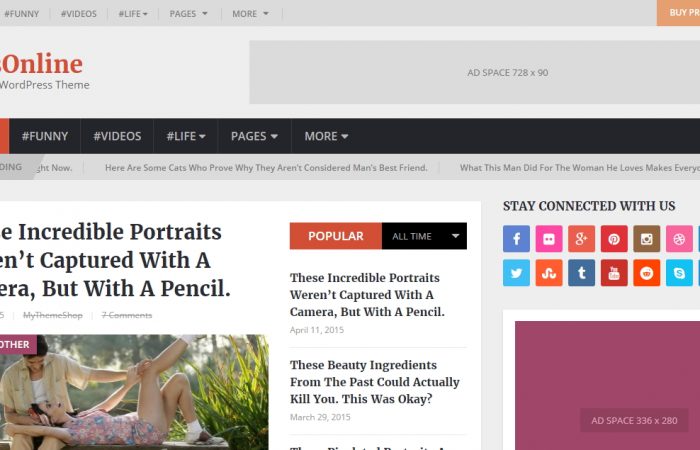
Task: Open the Facebook social icon
Action: (516, 239)
